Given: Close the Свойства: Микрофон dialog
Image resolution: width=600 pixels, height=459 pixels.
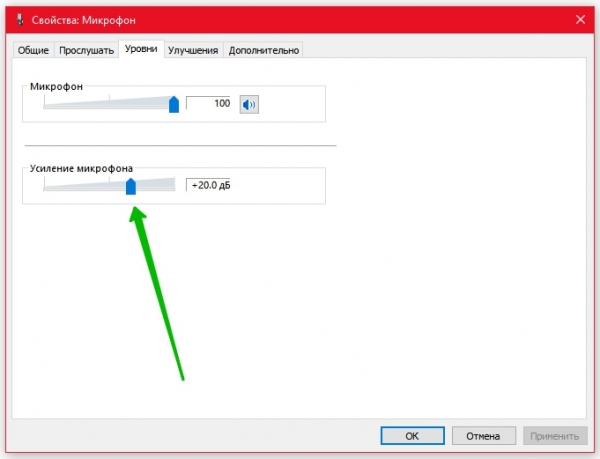Looking at the screenshot, I should pos(580,20).
